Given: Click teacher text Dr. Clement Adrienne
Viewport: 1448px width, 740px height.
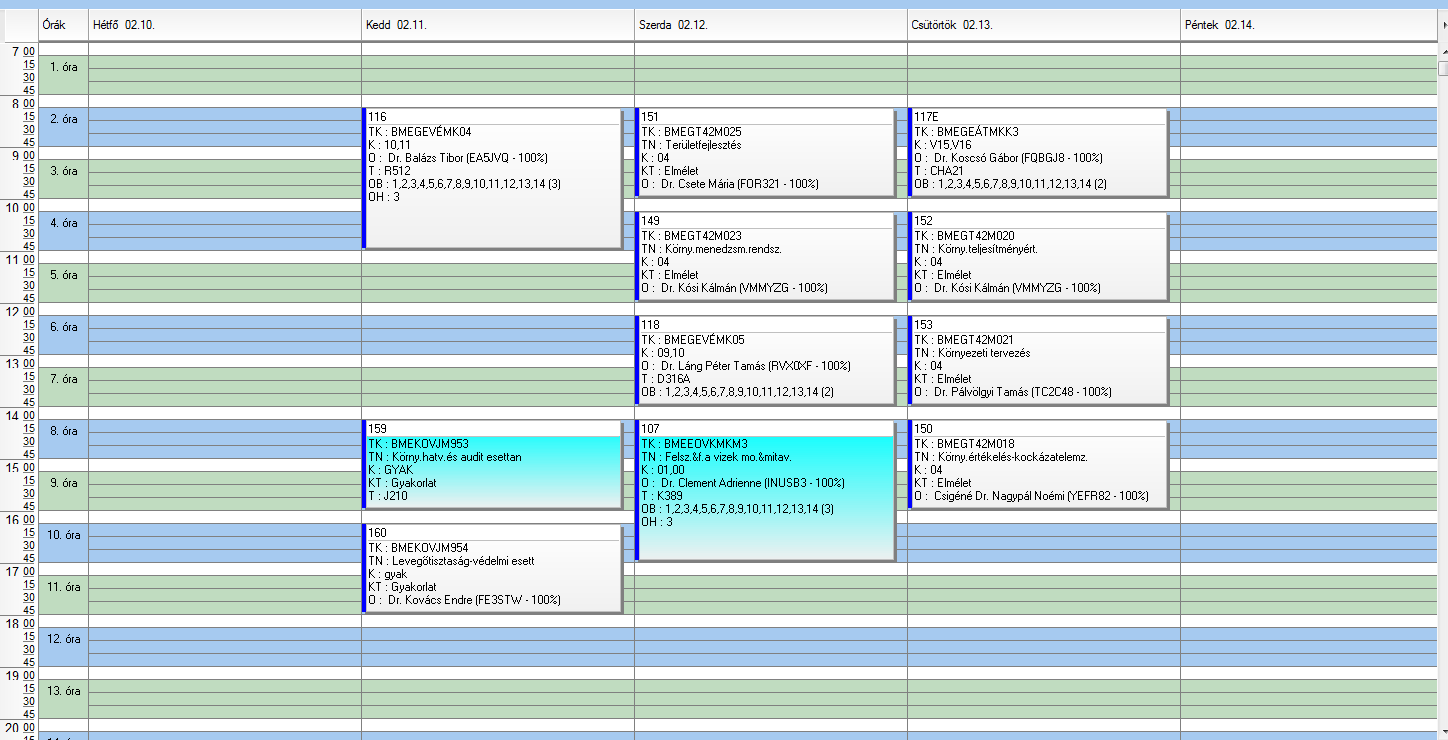Looking at the screenshot, I should point(711,483).
